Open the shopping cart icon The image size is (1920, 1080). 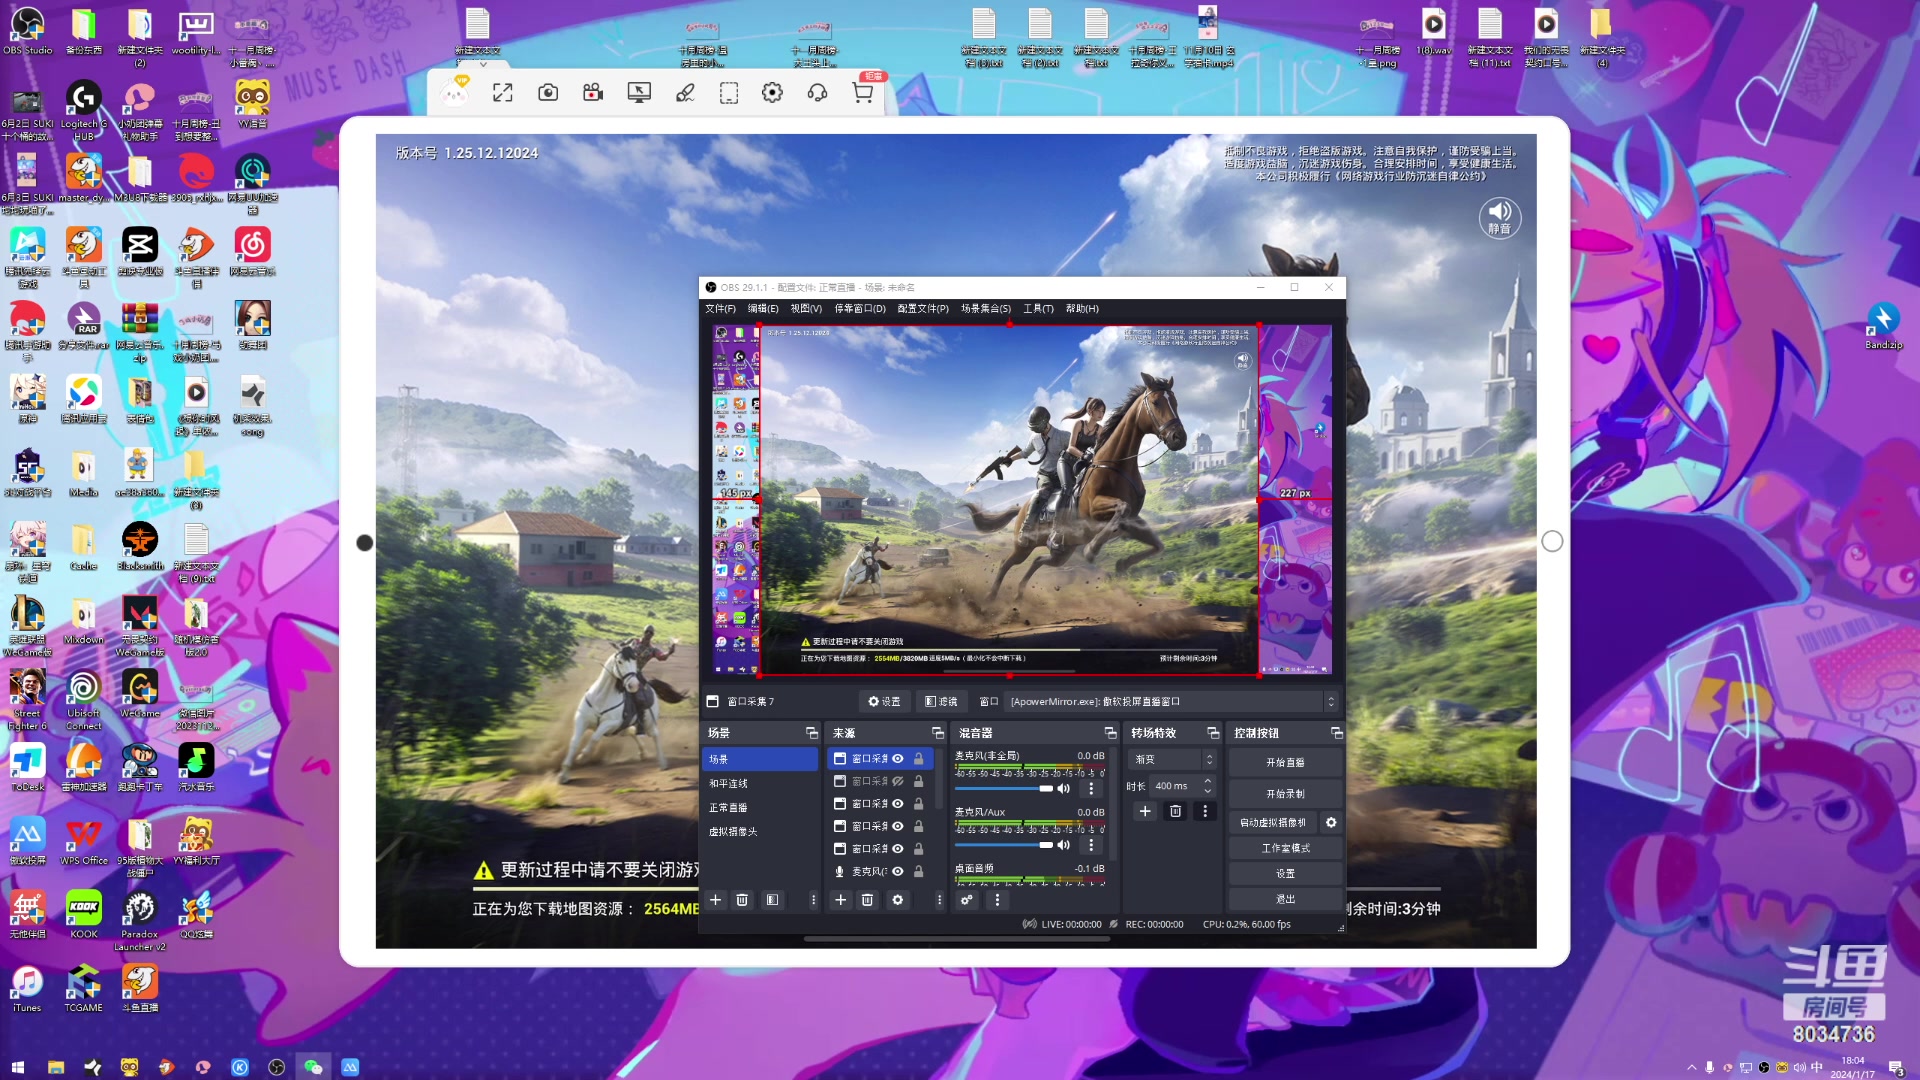click(x=863, y=93)
